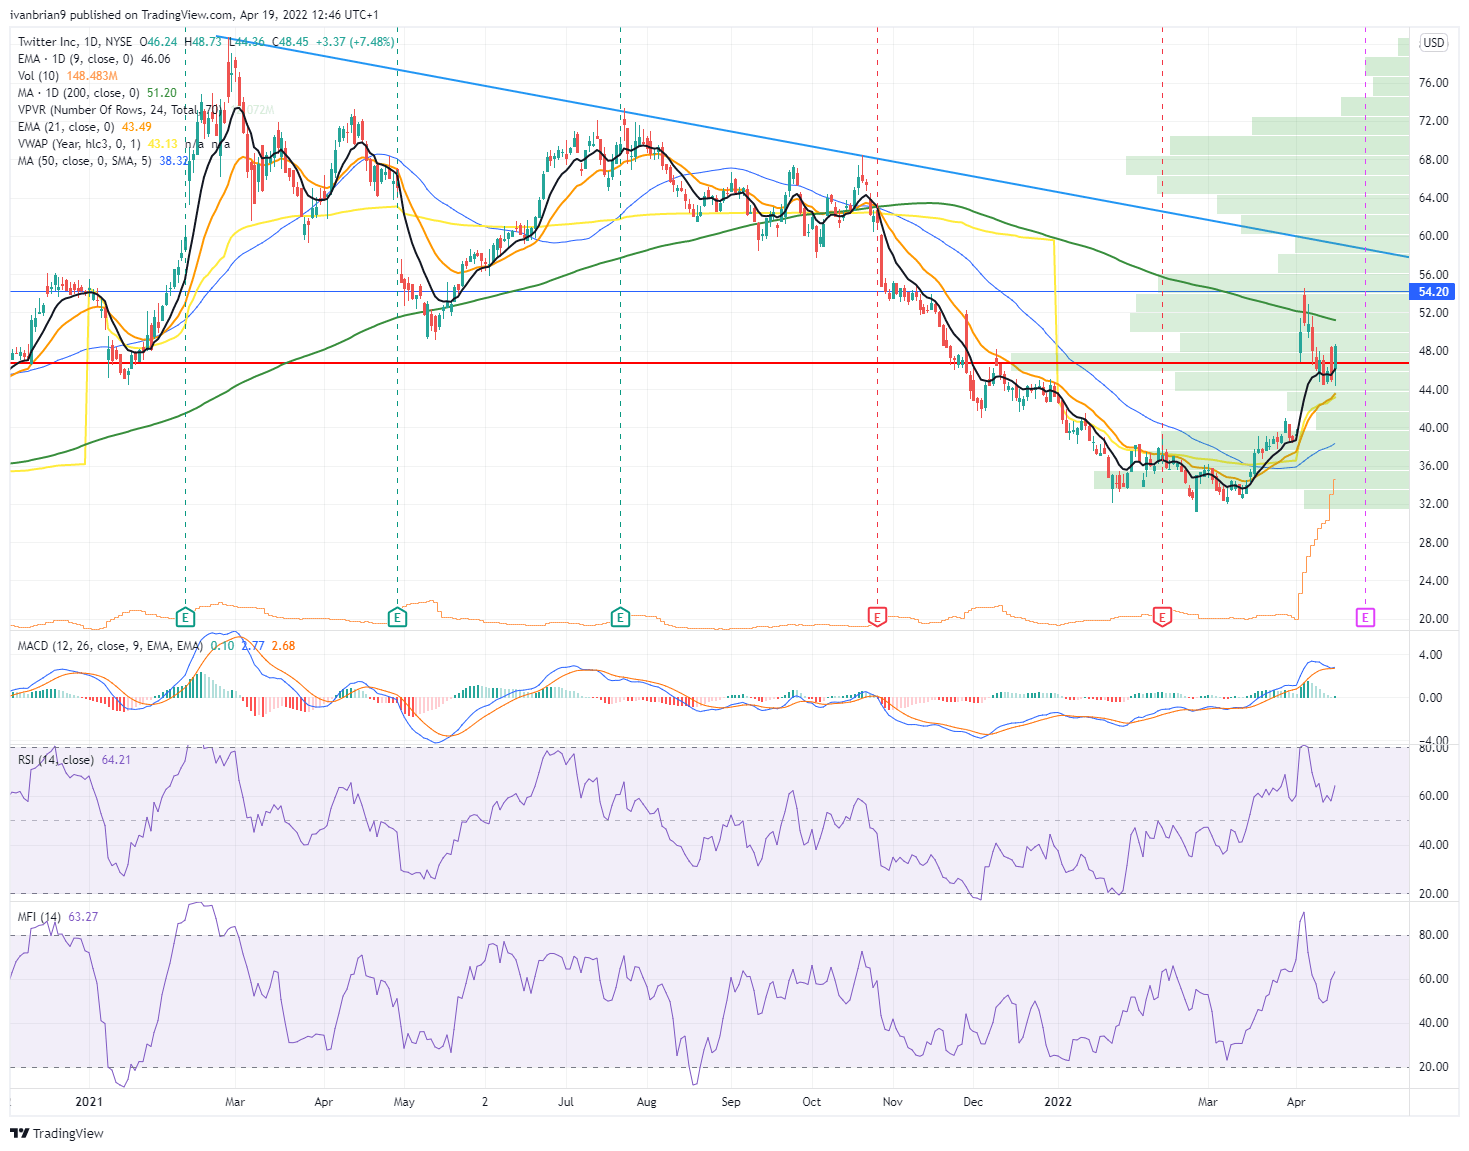Open the red earnings marker in February 2022
Image resolution: width=1469 pixels, height=1151 pixels.
1162,617
